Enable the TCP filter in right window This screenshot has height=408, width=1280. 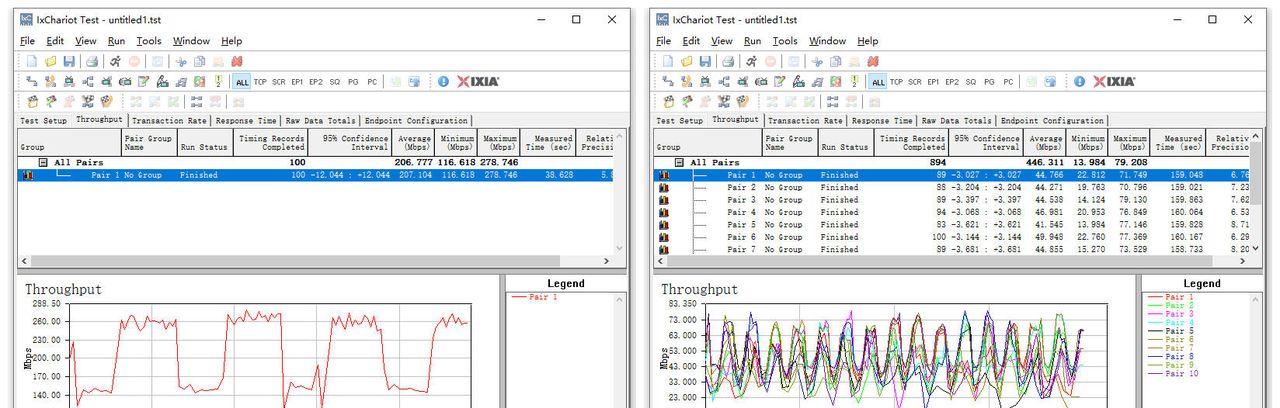coord(896,82)
